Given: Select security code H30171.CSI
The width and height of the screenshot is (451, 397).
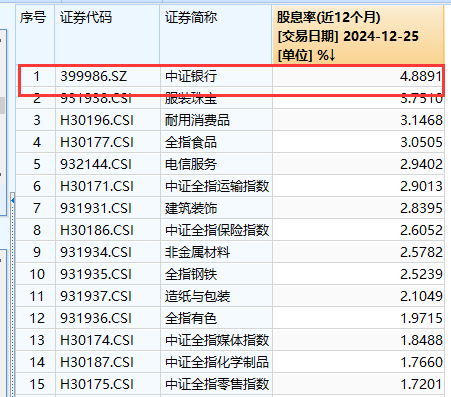Looking at the screenshot, I should 97,186.
